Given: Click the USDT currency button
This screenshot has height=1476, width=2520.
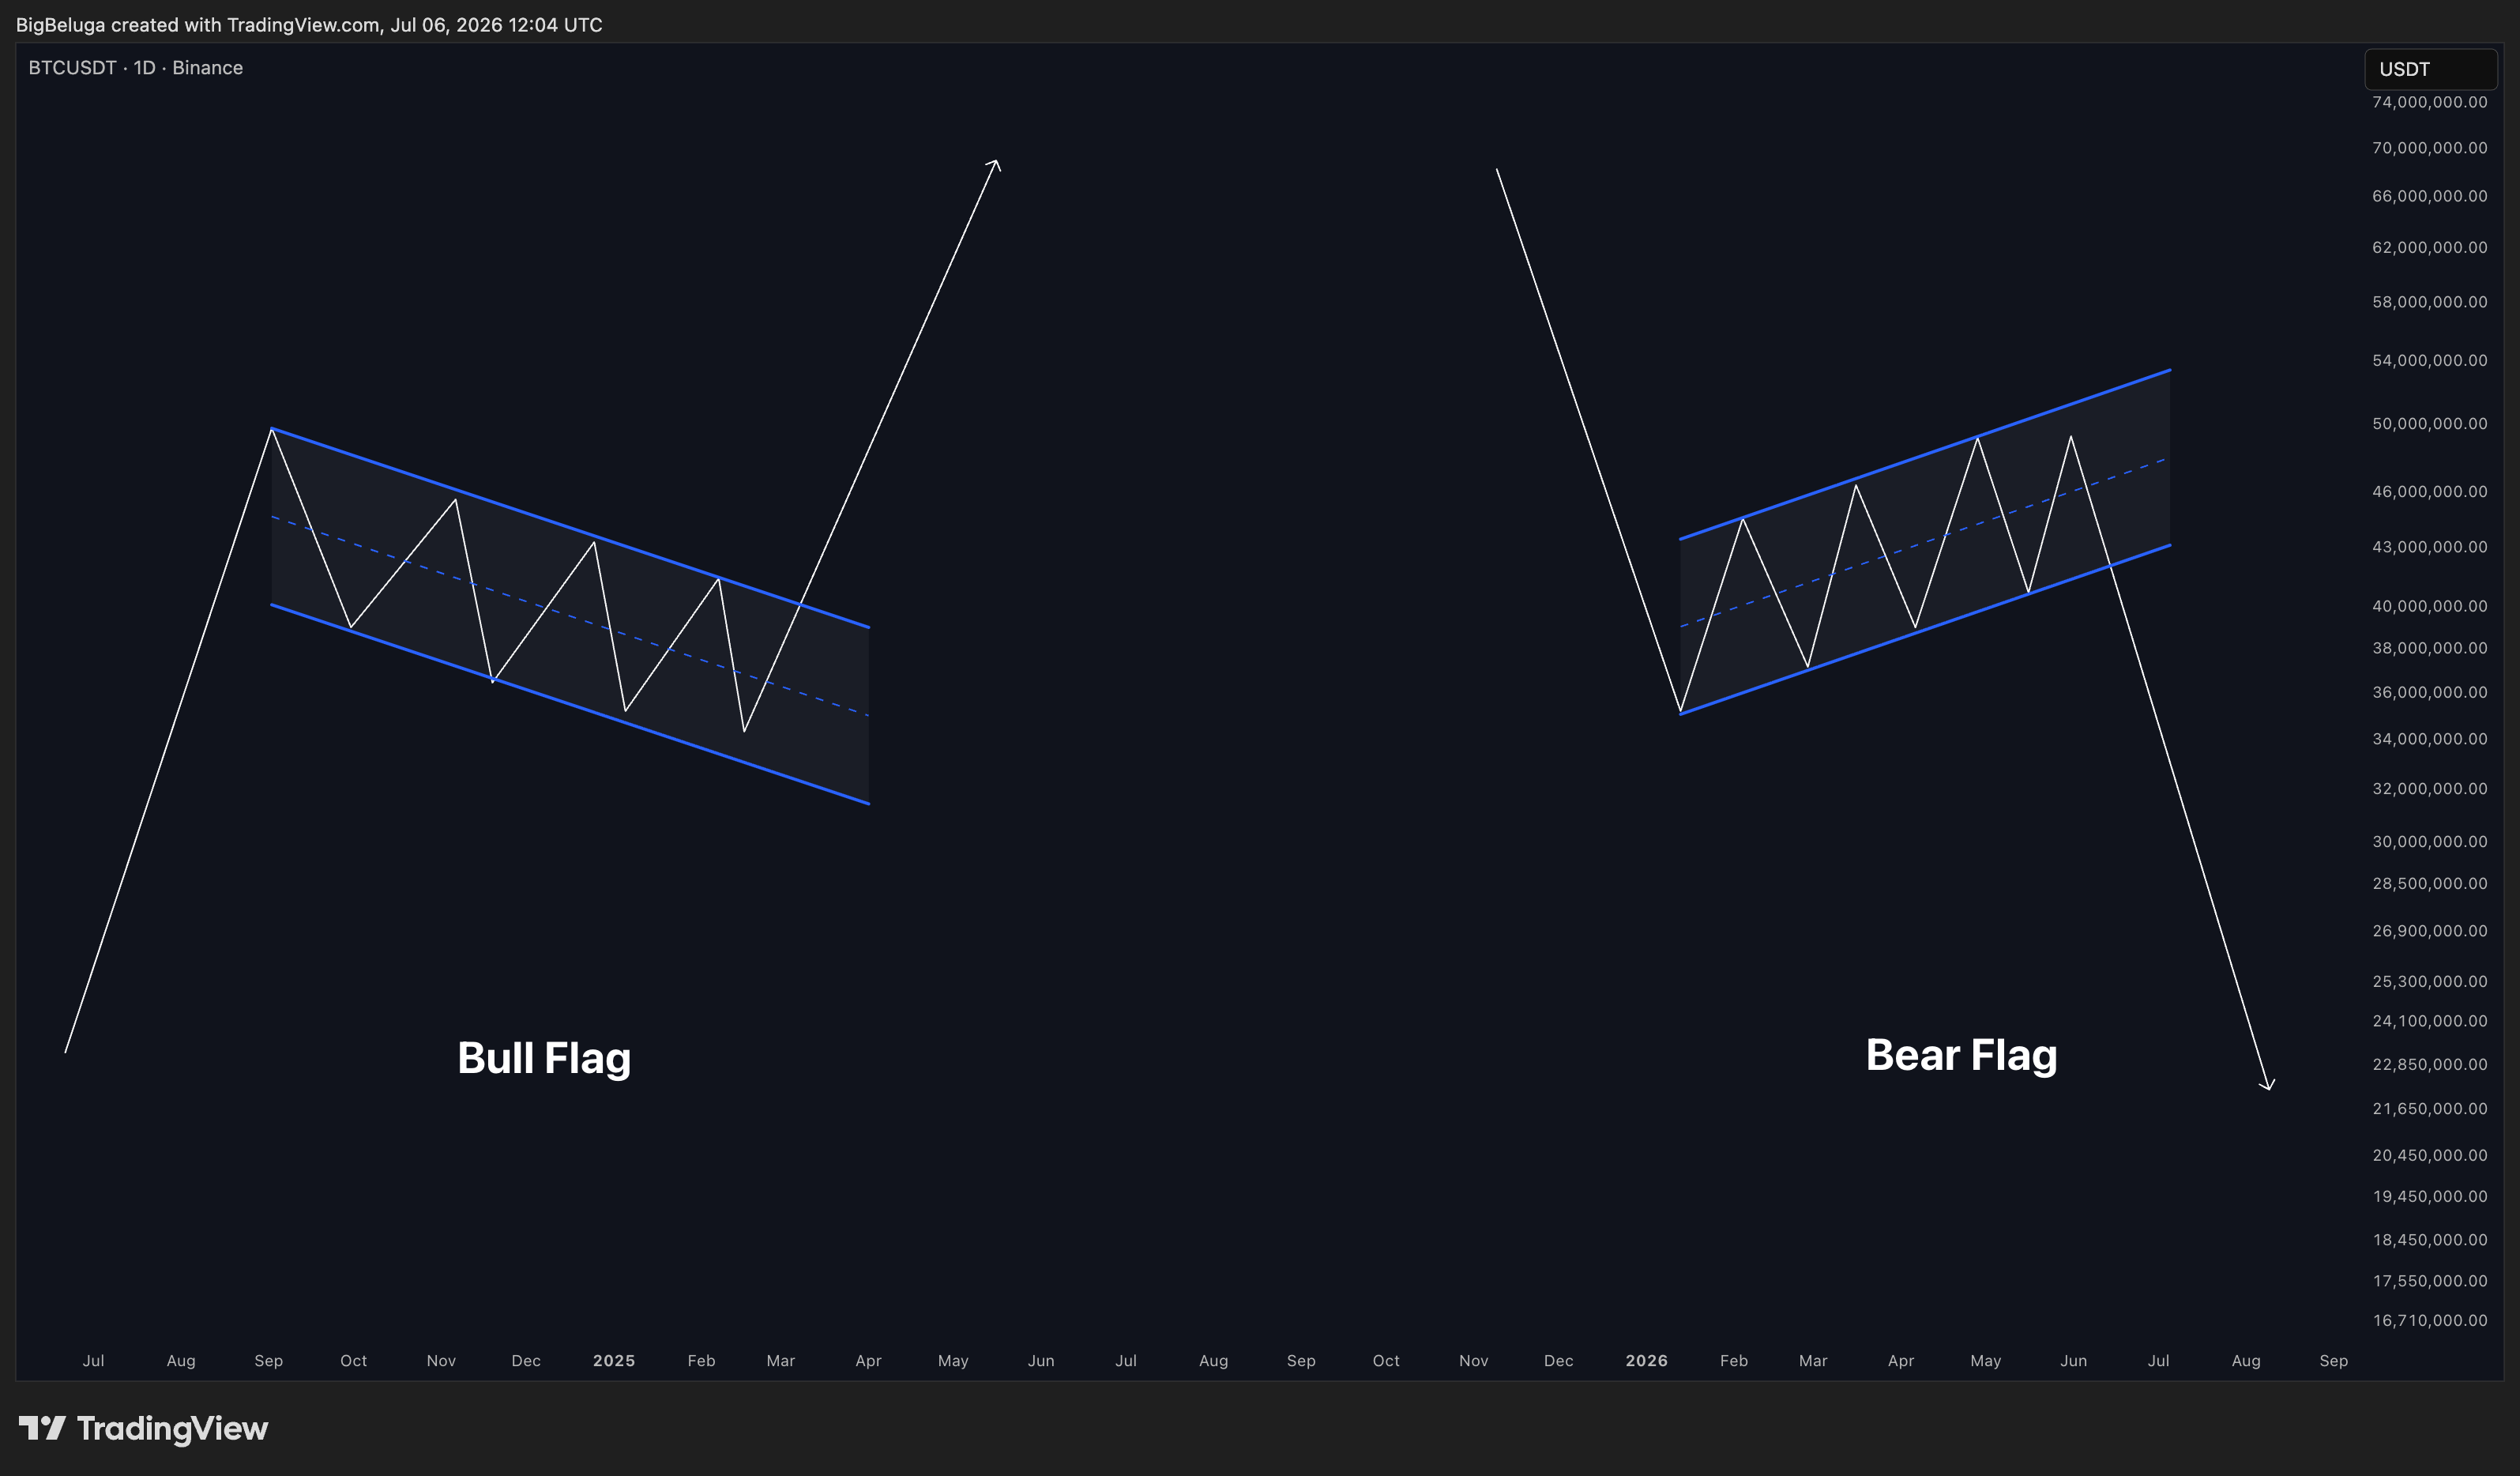Looking at the screenshot, I should coord(2430,69).
